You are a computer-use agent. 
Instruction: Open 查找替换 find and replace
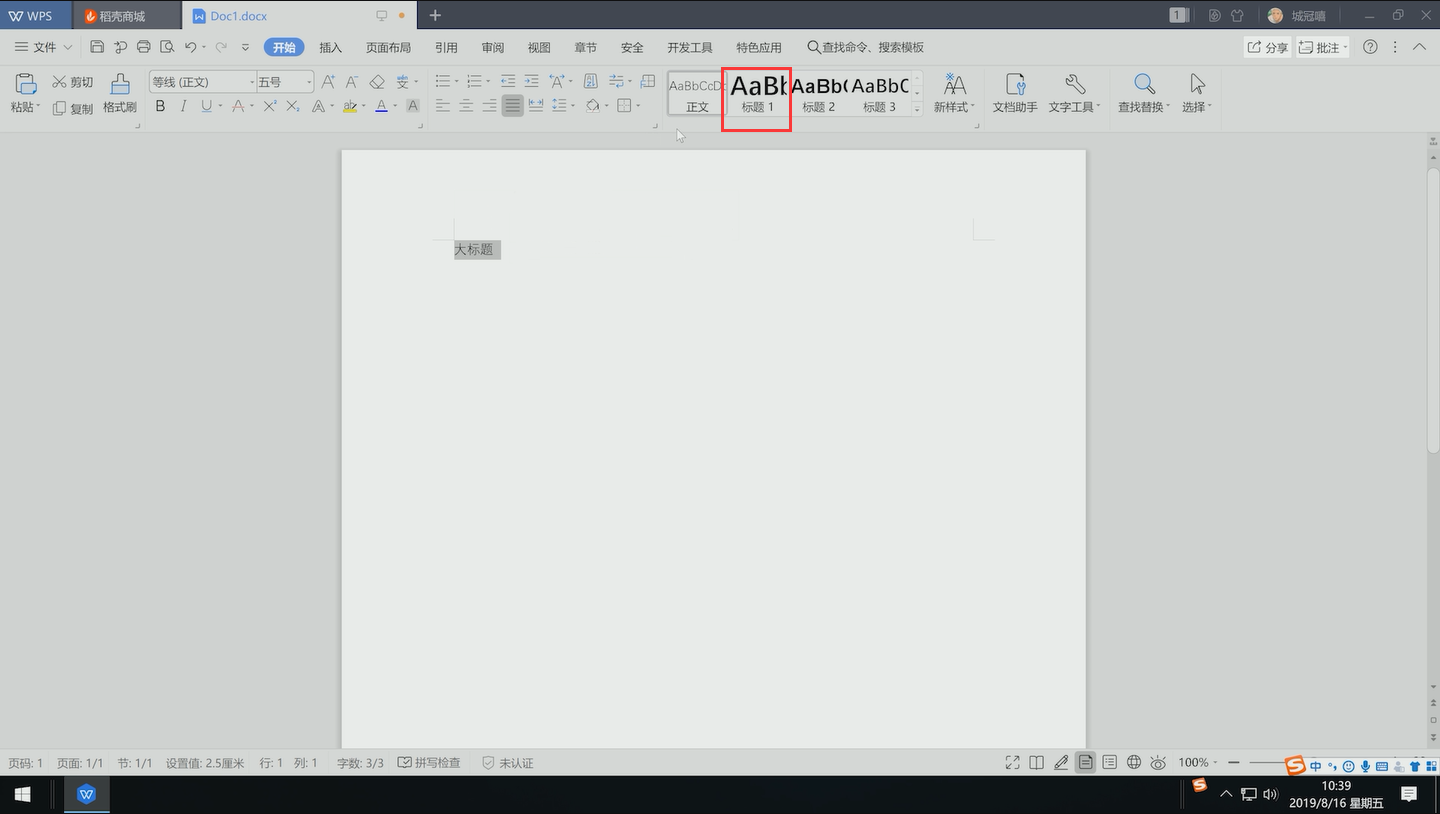(1144, 93)
